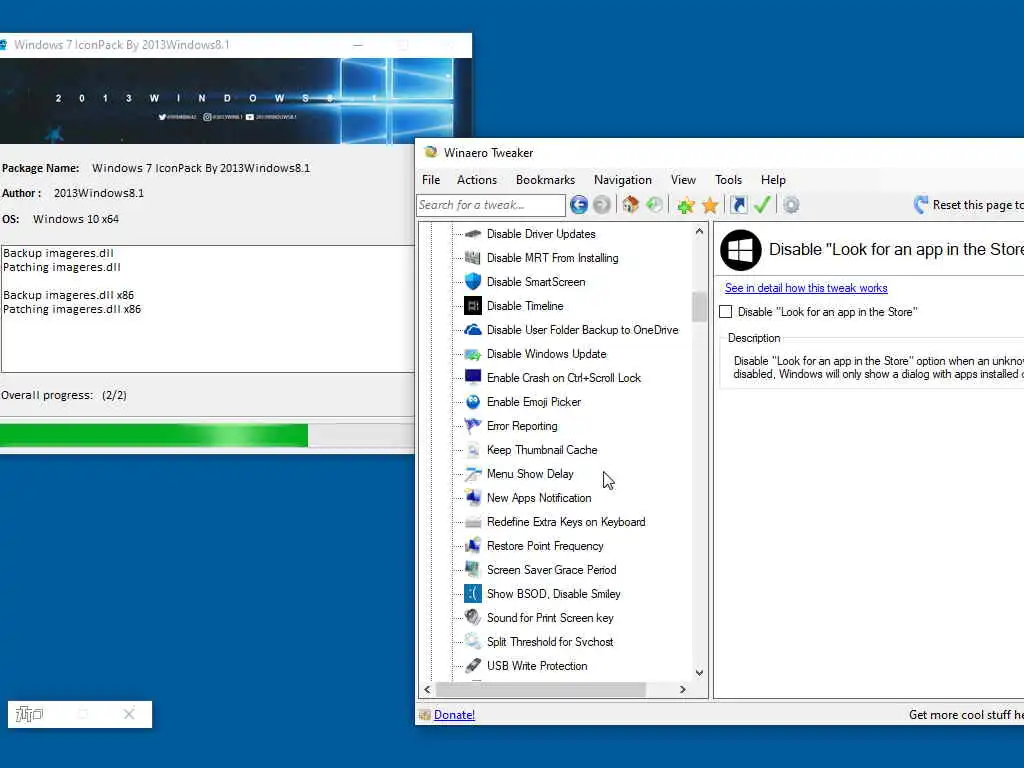Go to the Home page icon in Winaero toolbar
Image resolution: width=1024 pixels, height=768 pixels.
(630, 205)
